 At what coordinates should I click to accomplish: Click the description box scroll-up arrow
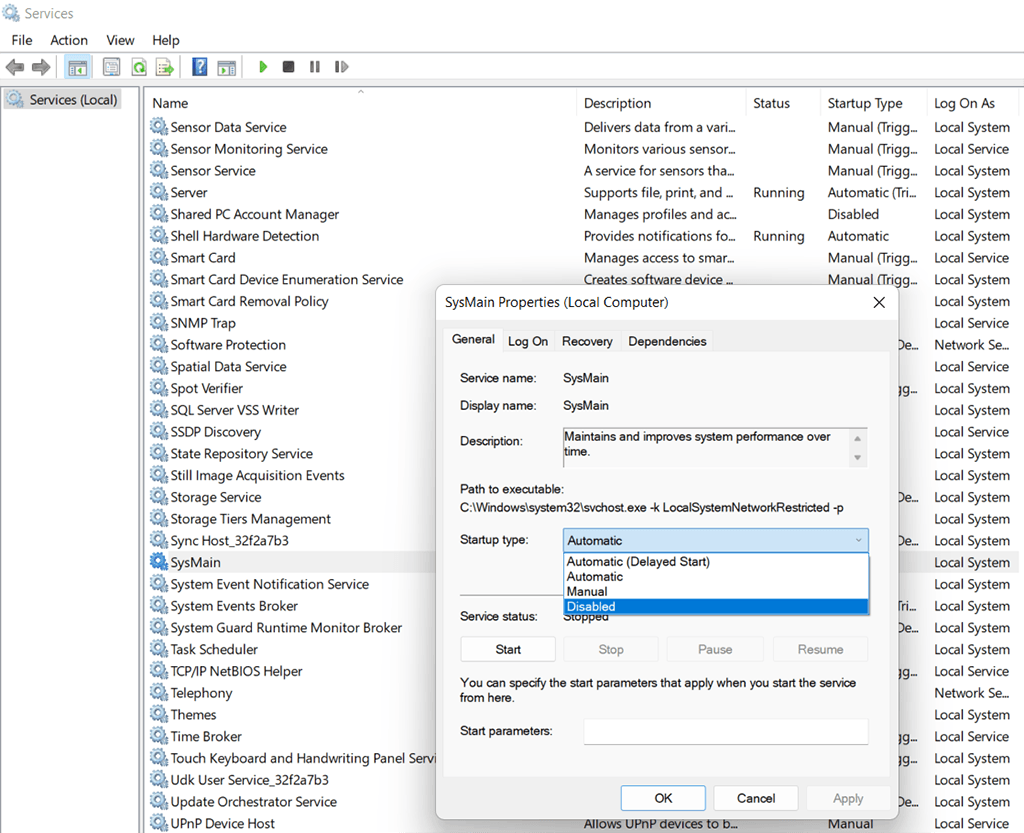click(x=857, y=439)
